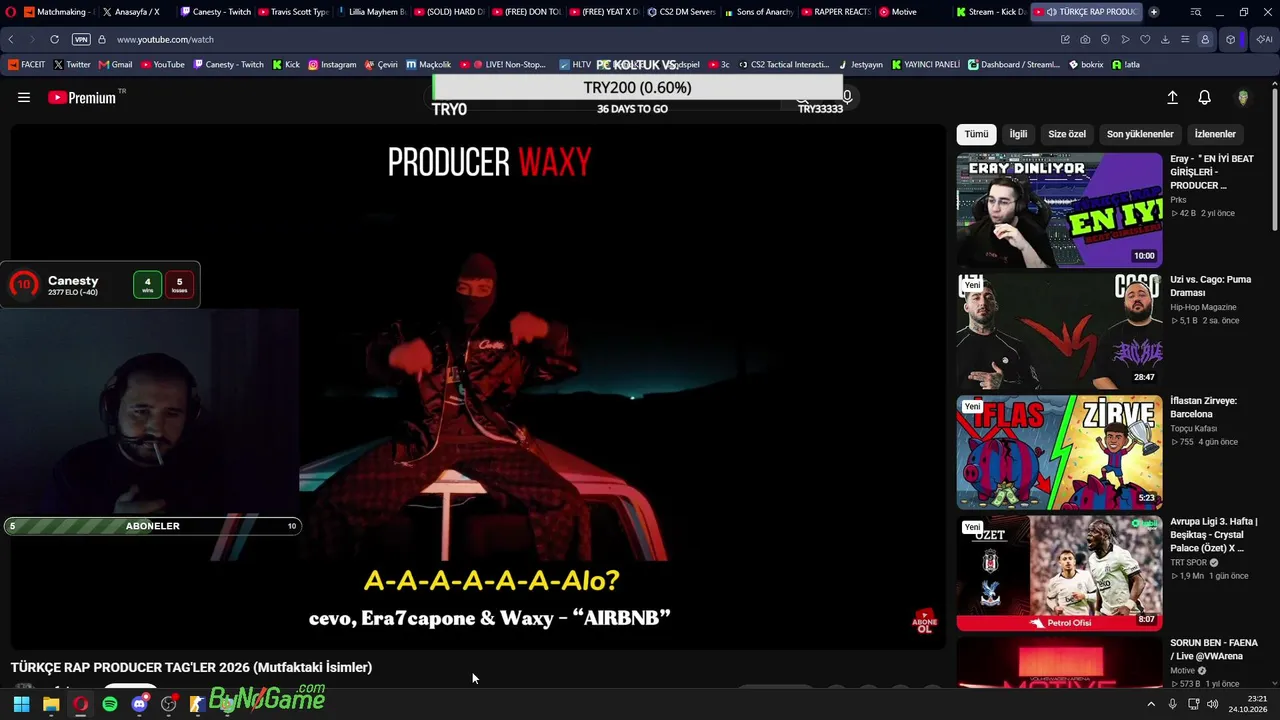Reload the page with the refresh icon
Screen dimensions: 1280x720
coord(54,39)
